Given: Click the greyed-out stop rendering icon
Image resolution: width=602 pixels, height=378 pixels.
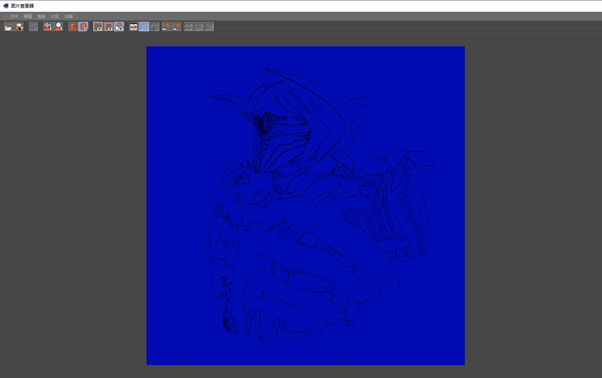Looking at the screenshot, I should (x=33, y=26).
